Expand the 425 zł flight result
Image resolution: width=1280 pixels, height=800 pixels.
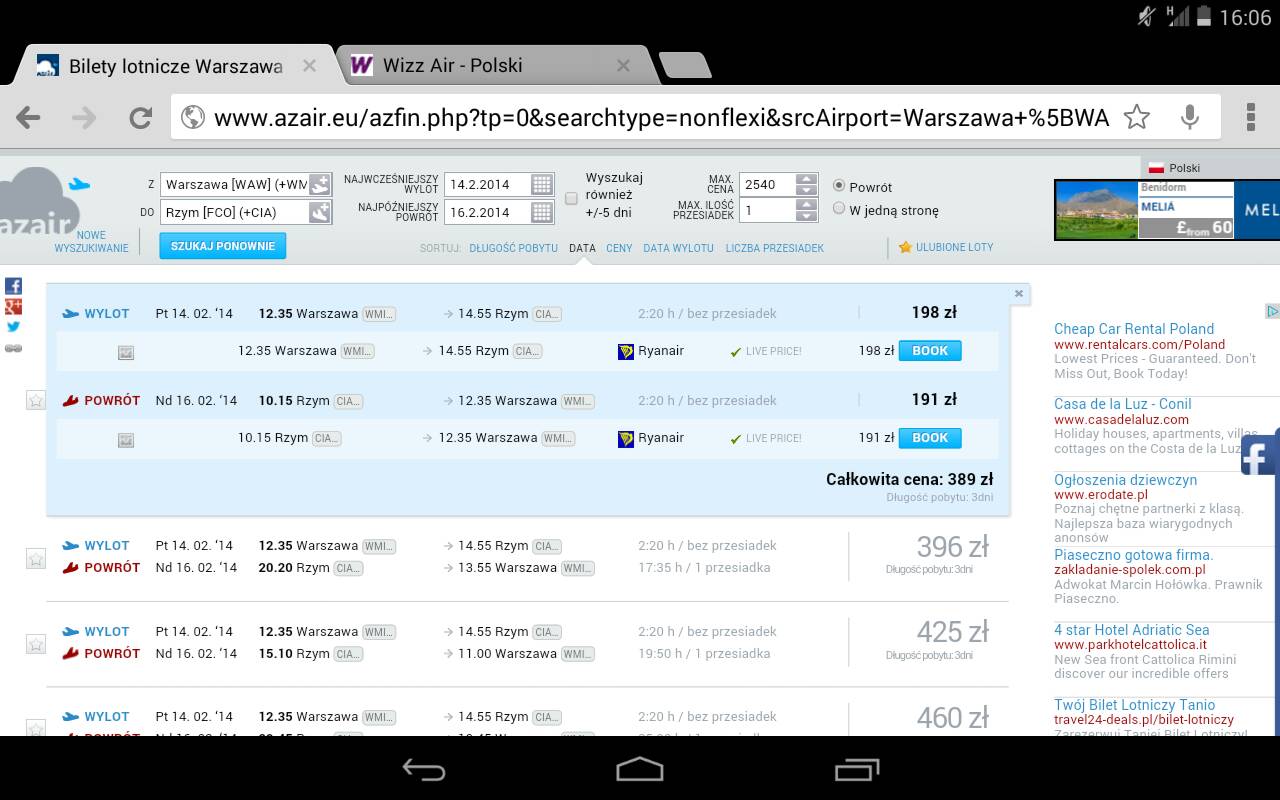click(527, 643)
